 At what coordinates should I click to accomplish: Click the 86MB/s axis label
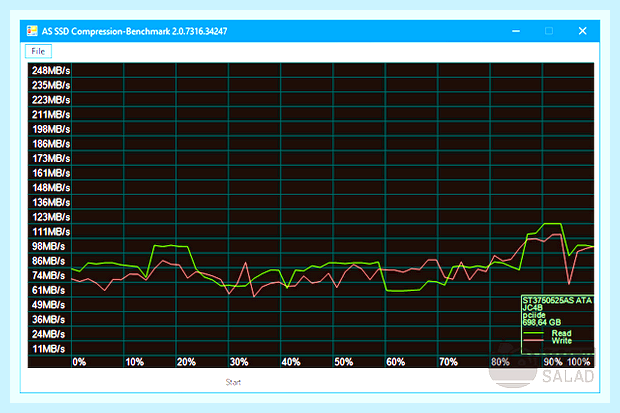pyautogui.click(x=49, y=261)
